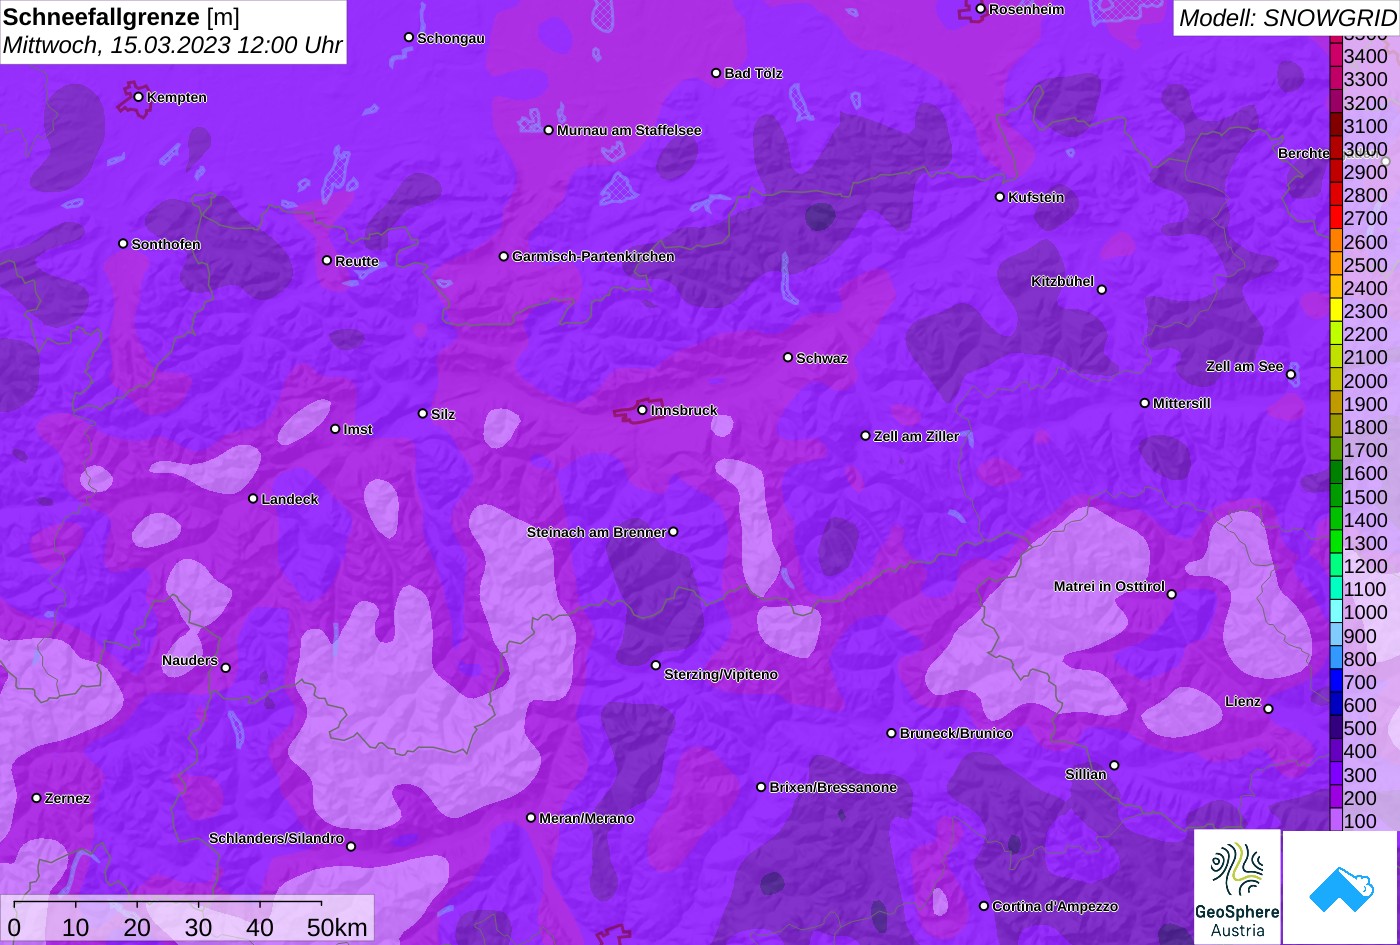This screenshot has height=945, width=1400.
Task: Click the GeoSphere Austria logo
Action: (1237, 887)
